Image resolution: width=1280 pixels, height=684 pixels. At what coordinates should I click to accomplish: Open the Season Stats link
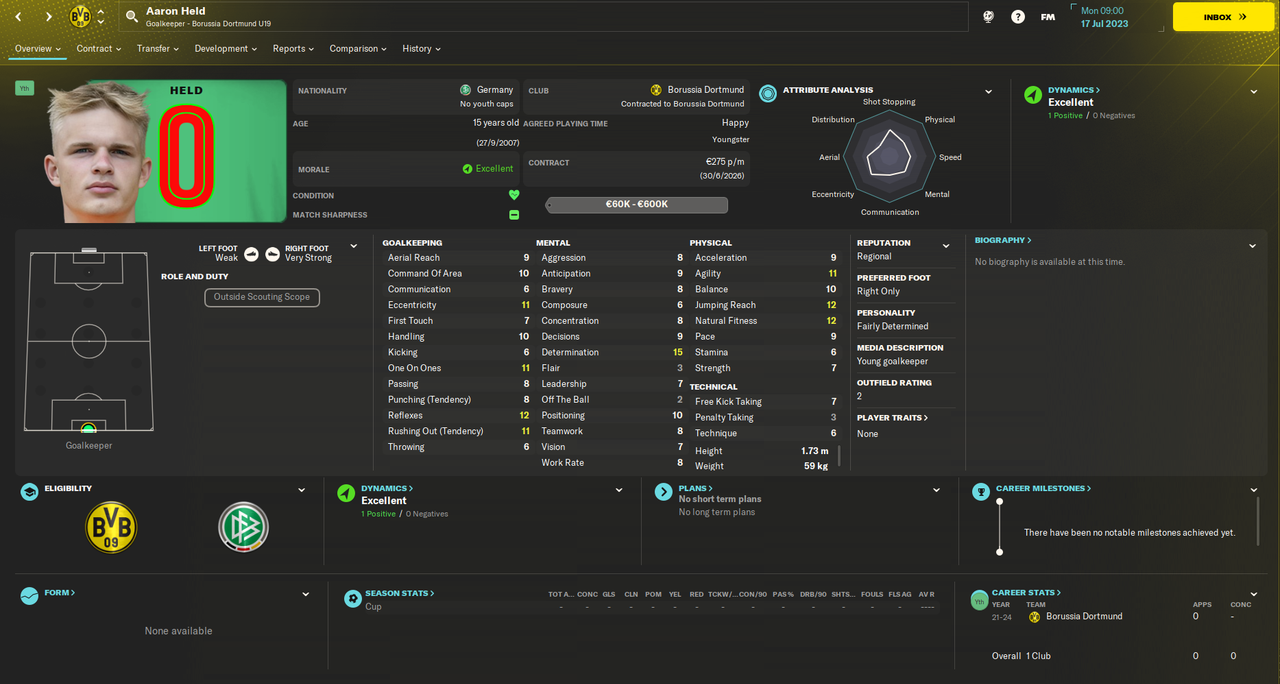399,593
